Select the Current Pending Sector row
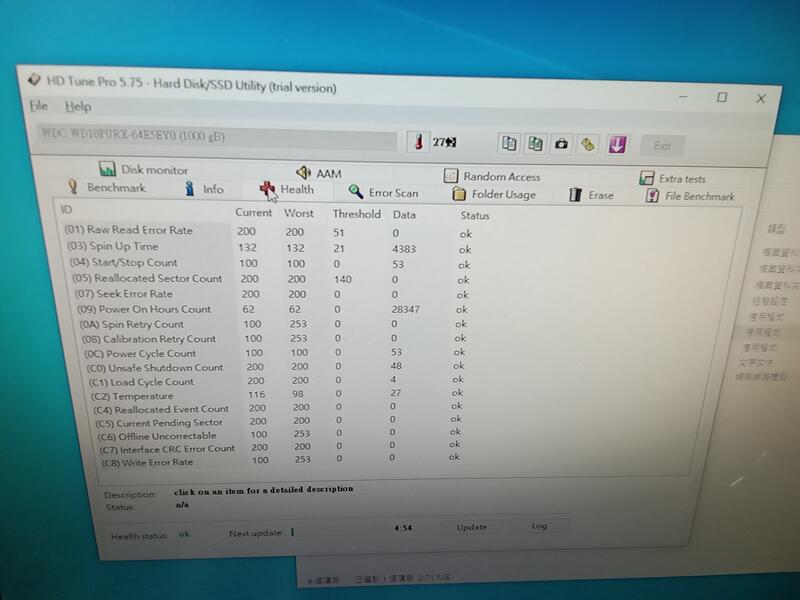 pos(278,421)
